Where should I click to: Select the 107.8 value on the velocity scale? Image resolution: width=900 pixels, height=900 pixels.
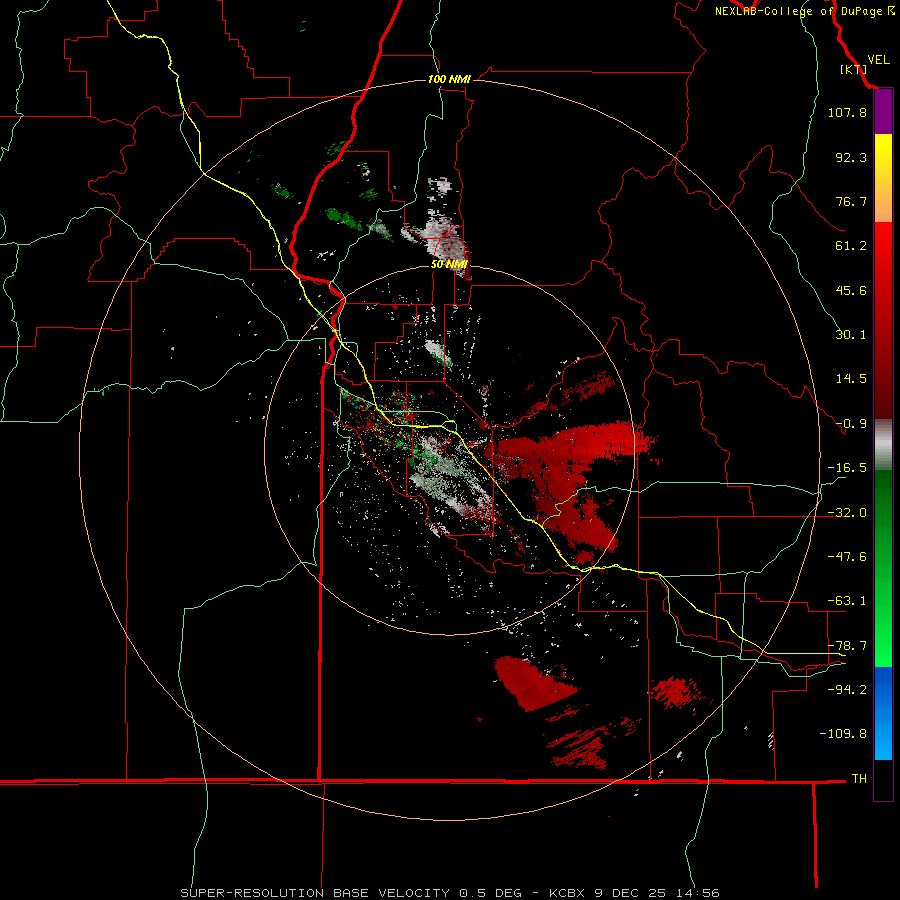tap(847, 112)
